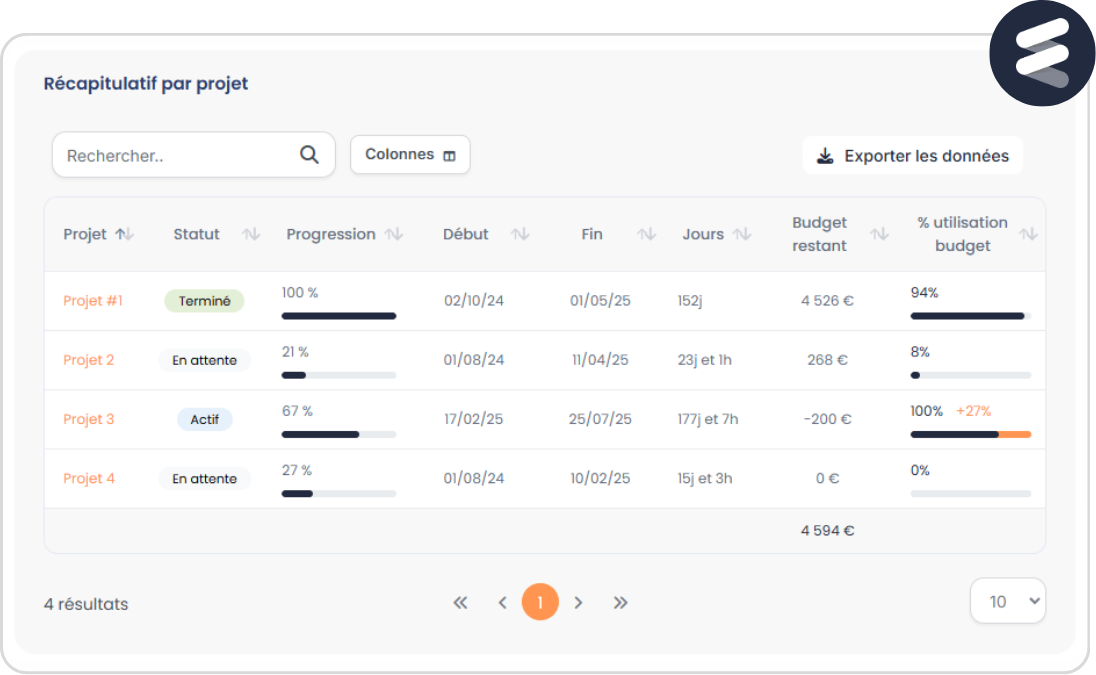
Task: Click the magnifying glass search icon
Action: 309,155
